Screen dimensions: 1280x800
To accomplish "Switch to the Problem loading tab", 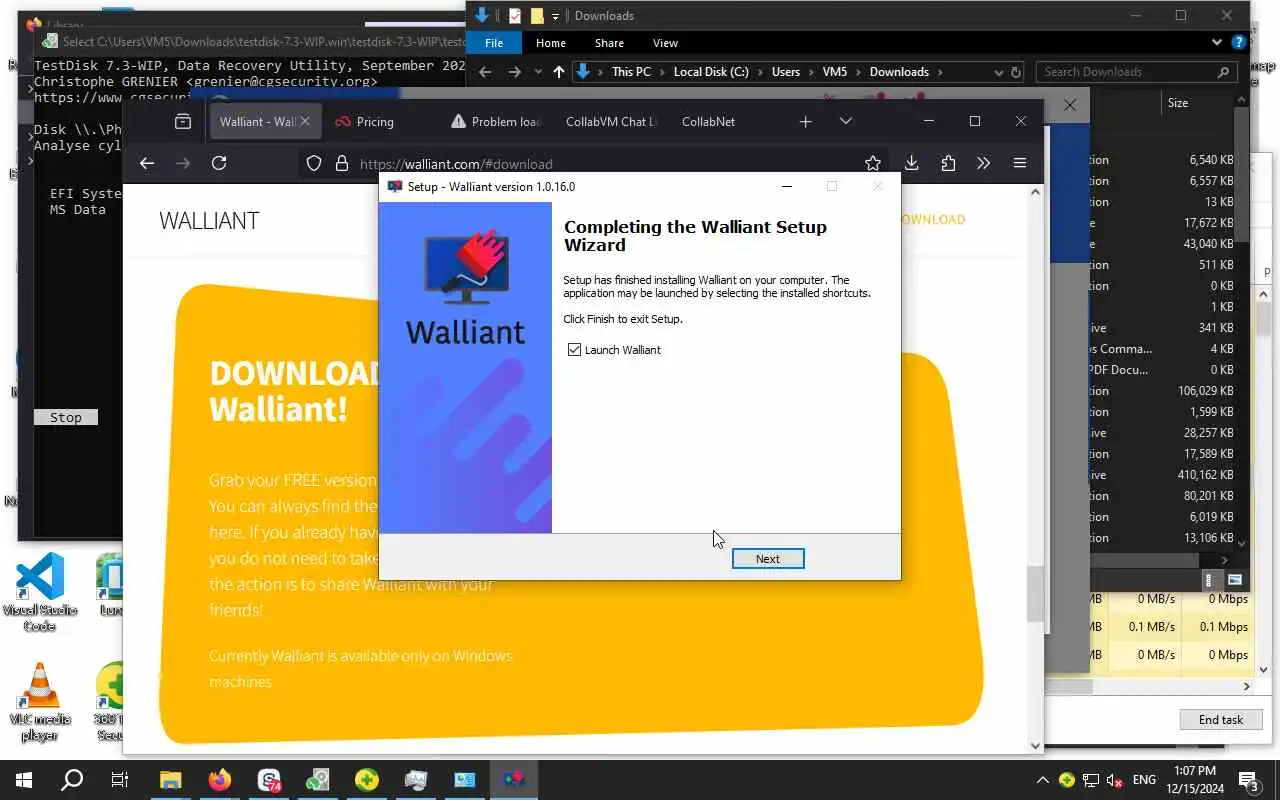I will [x=495, y=121].
